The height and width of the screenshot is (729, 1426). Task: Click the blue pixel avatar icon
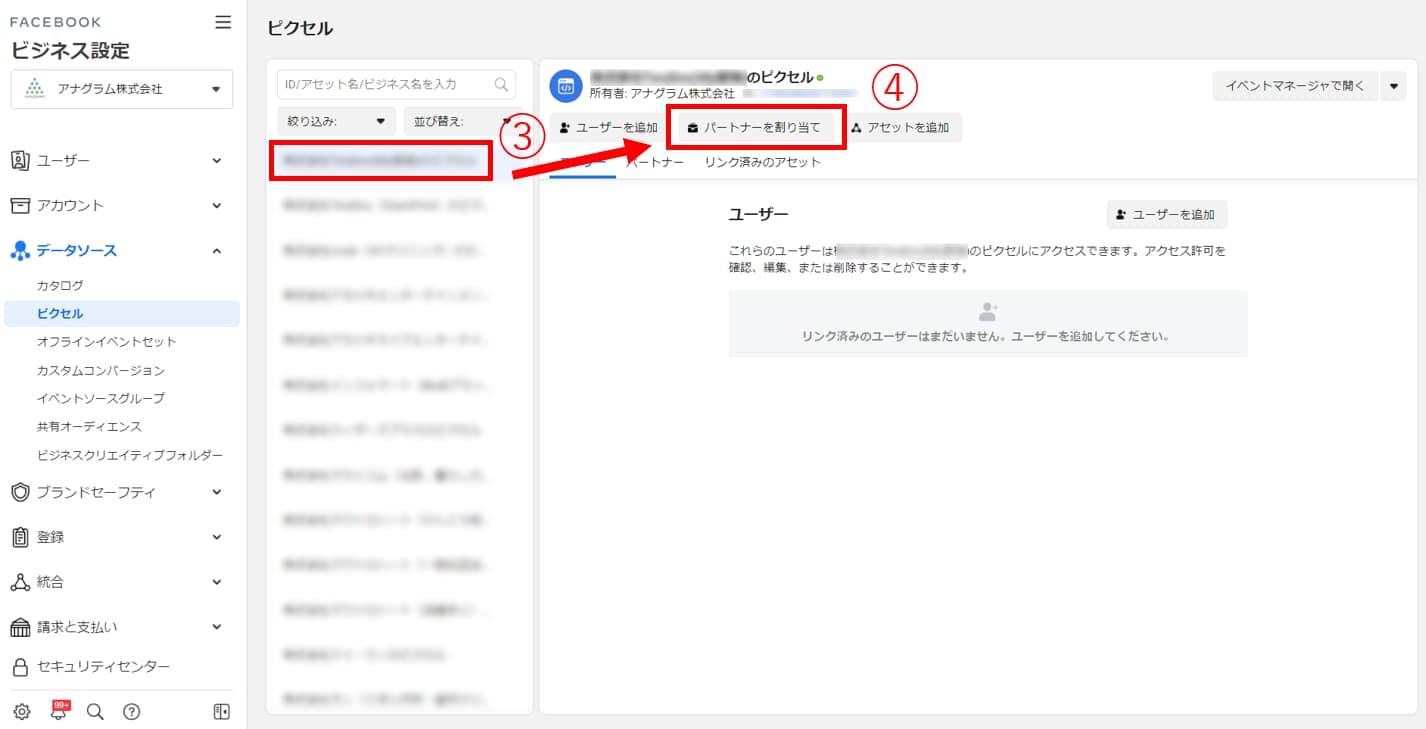click(566, 85)
